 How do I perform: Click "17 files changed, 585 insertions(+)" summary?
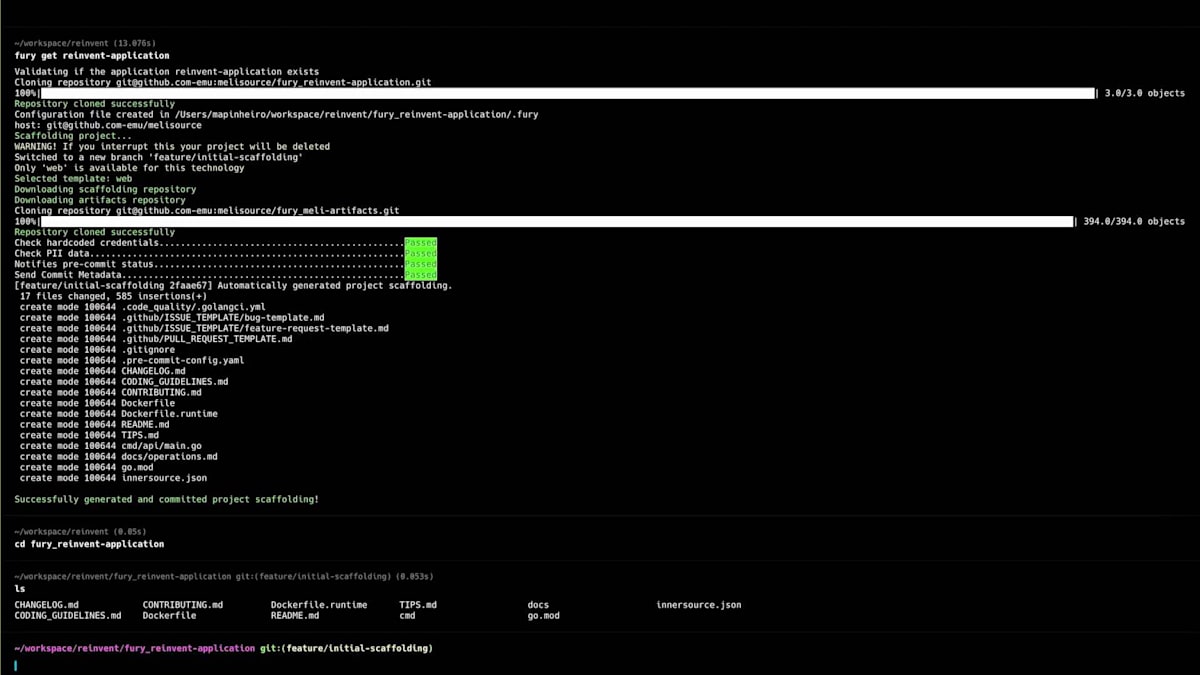click(x=113, y=296)
